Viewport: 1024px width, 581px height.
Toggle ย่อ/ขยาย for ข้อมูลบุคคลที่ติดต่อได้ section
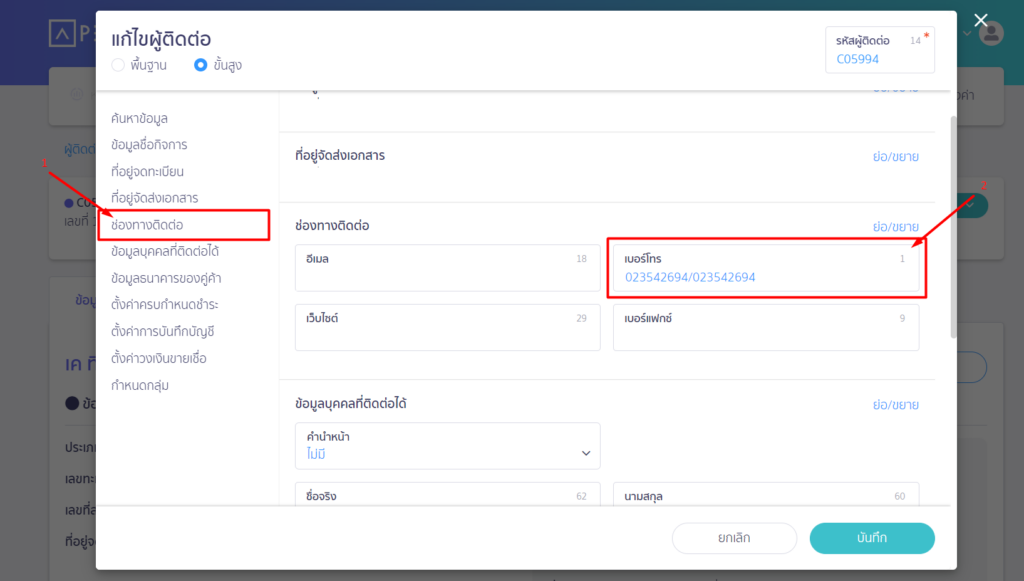click(x=895, y=405)
